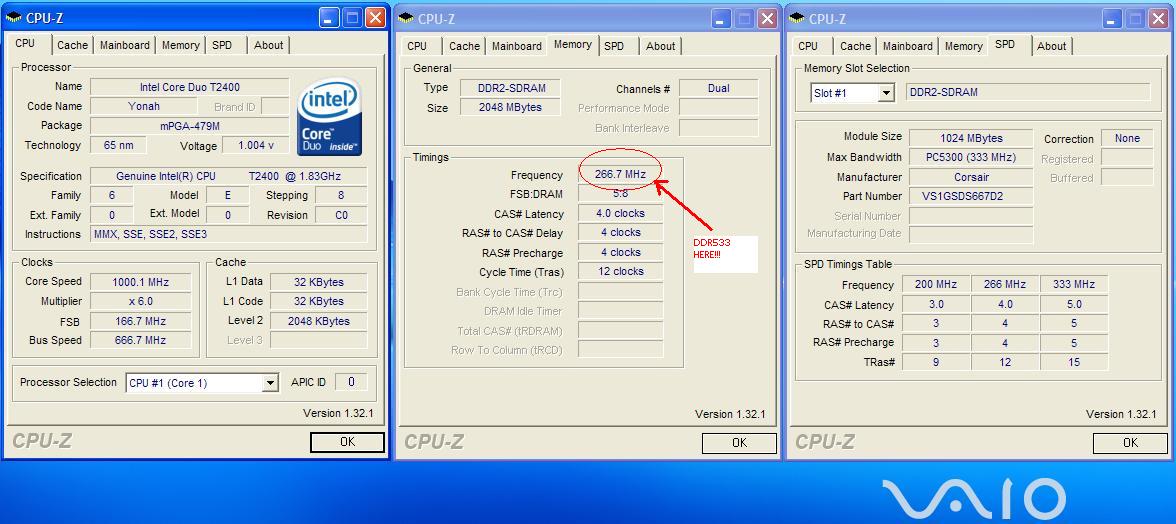1176x524 pixels.
Task: Click the memory Frequency value 266.7 MHz
Action: (620, 175)
